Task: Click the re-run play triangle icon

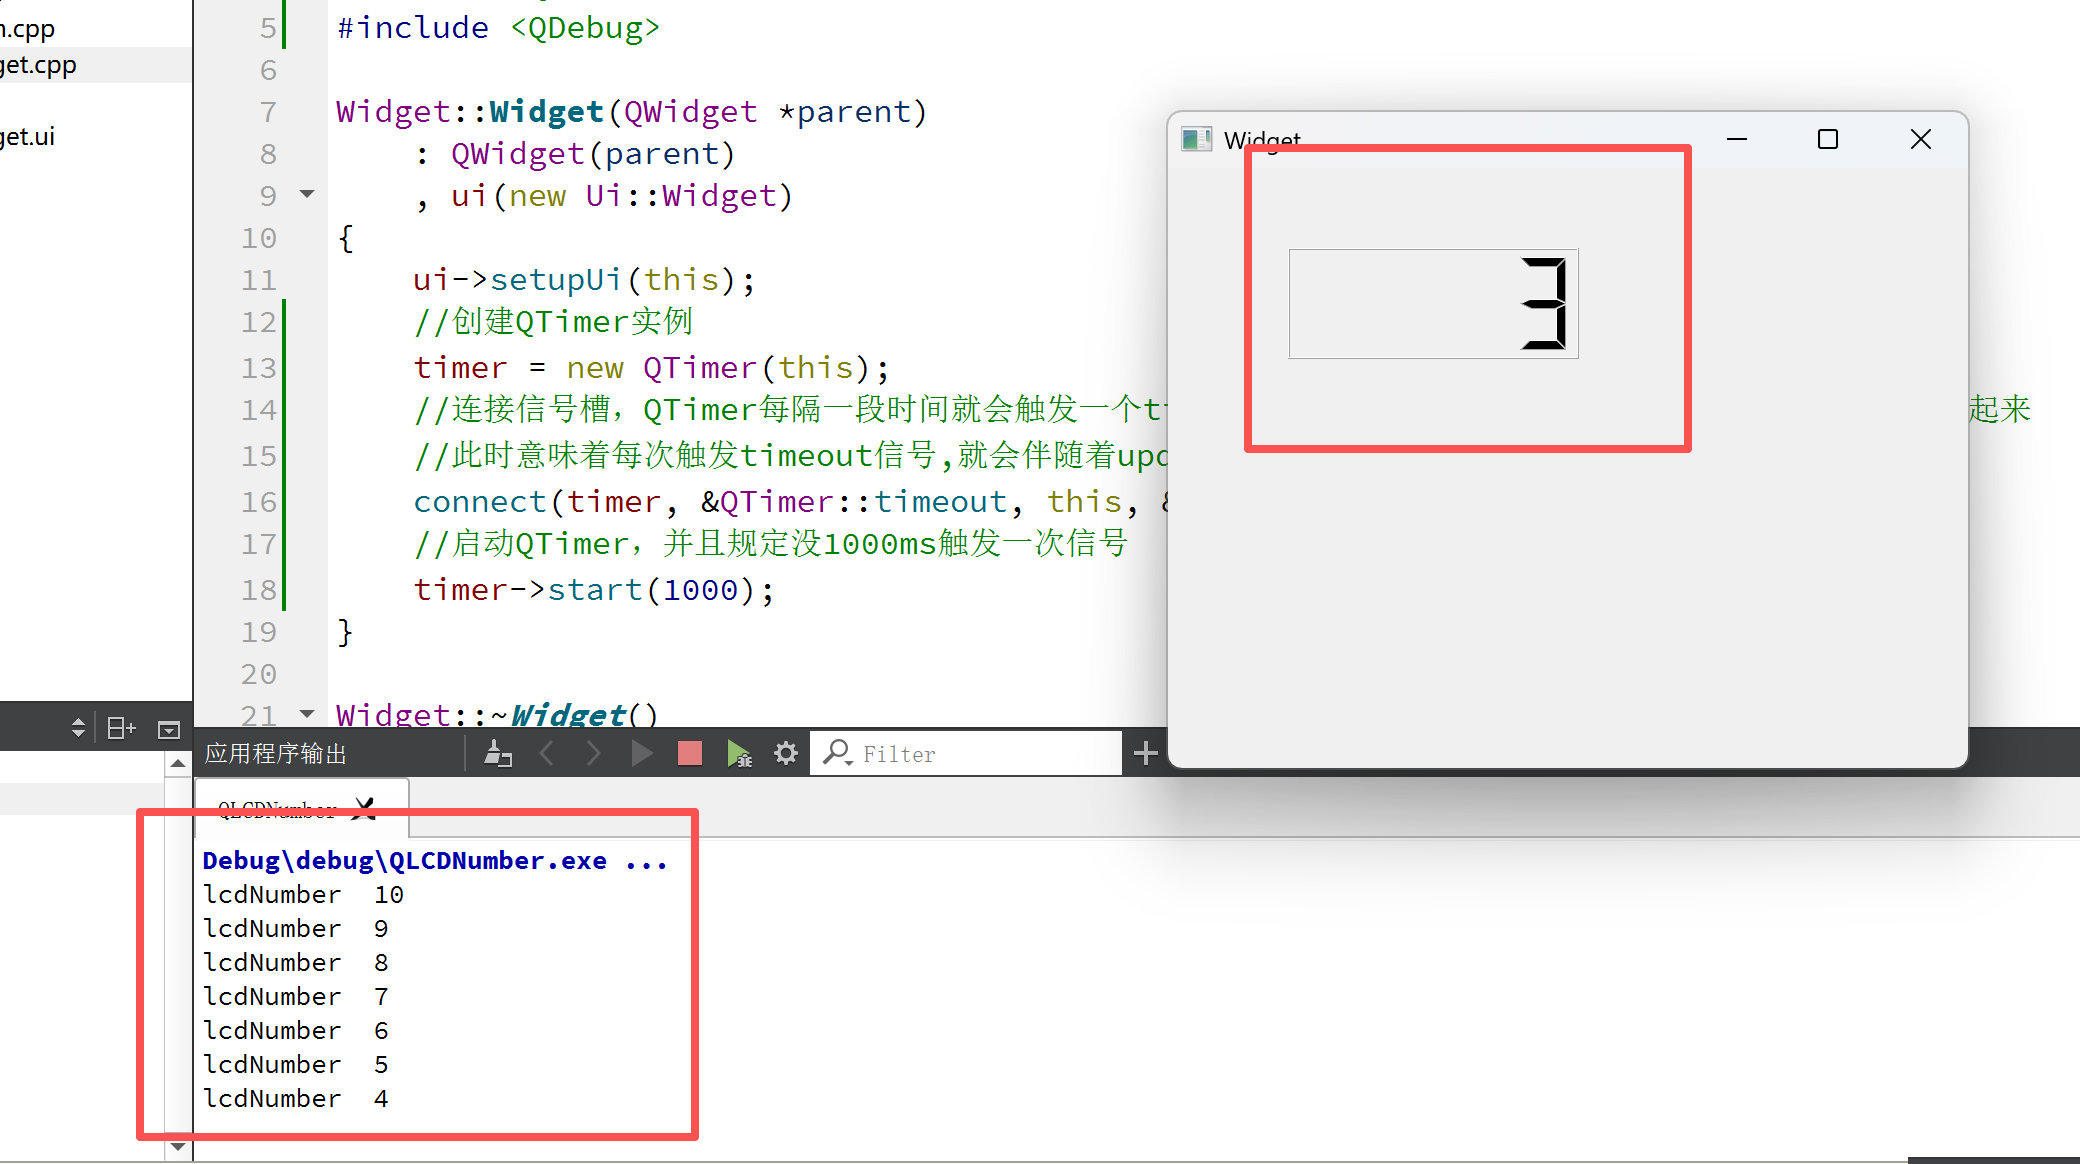Action: pos(642,753)
